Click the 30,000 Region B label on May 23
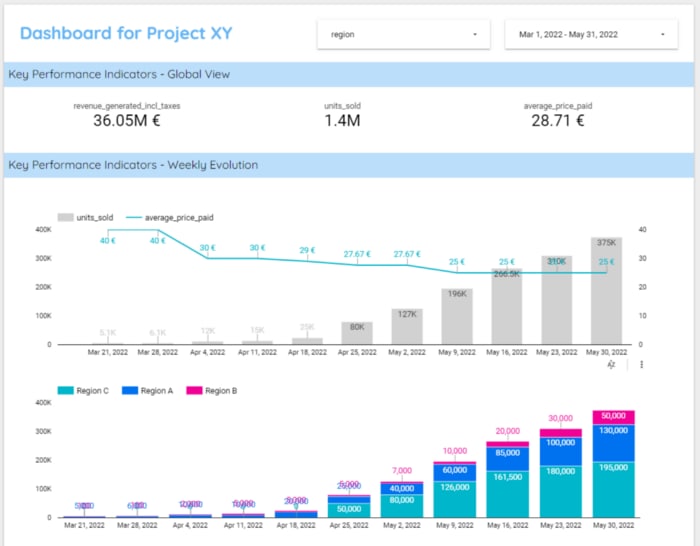The height and width of the screenshot is (546, 700). click(560, 418)
